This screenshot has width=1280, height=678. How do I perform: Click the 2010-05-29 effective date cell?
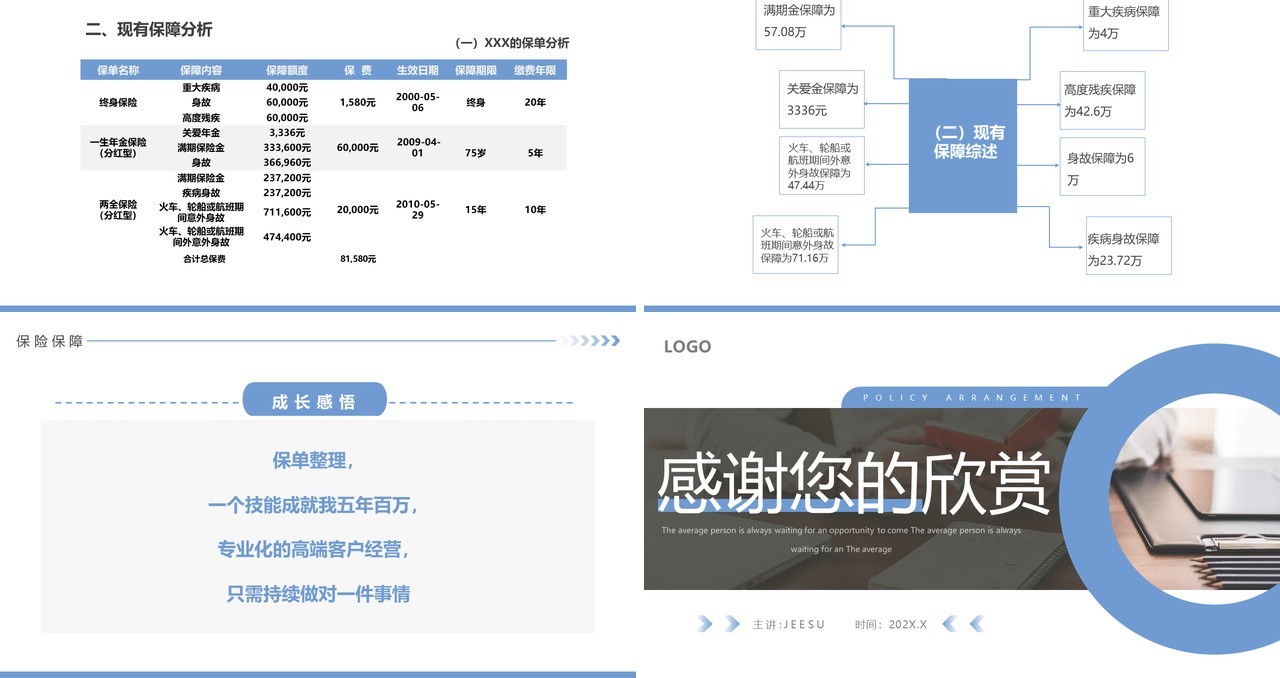coord(418,209)
